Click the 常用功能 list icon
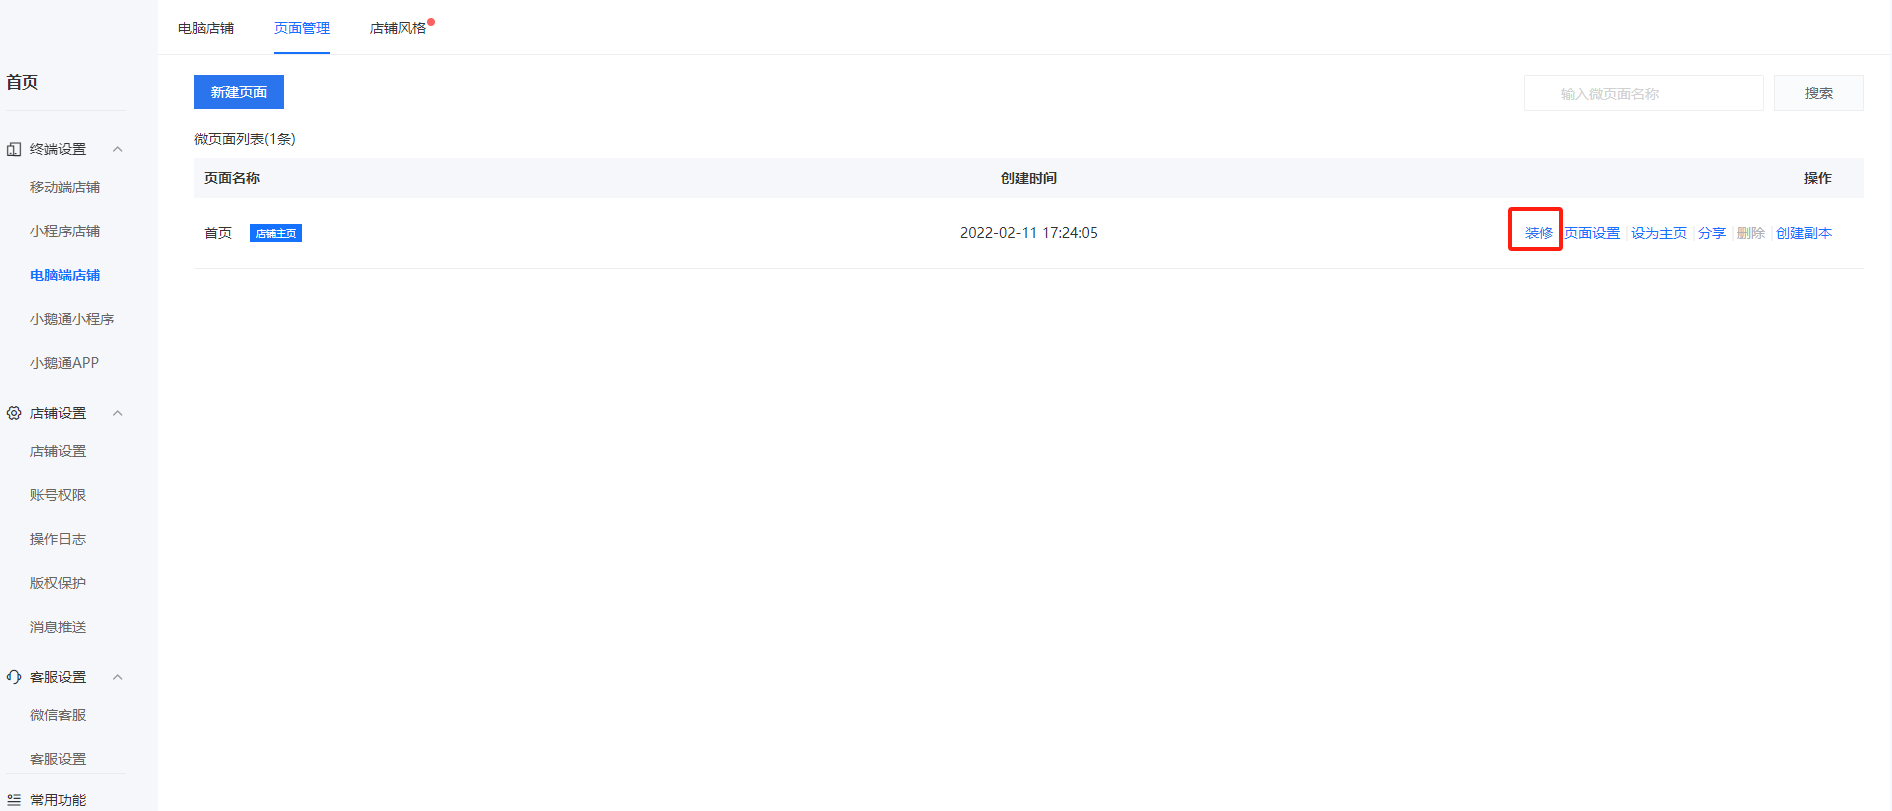 click(x=14, y=800)
